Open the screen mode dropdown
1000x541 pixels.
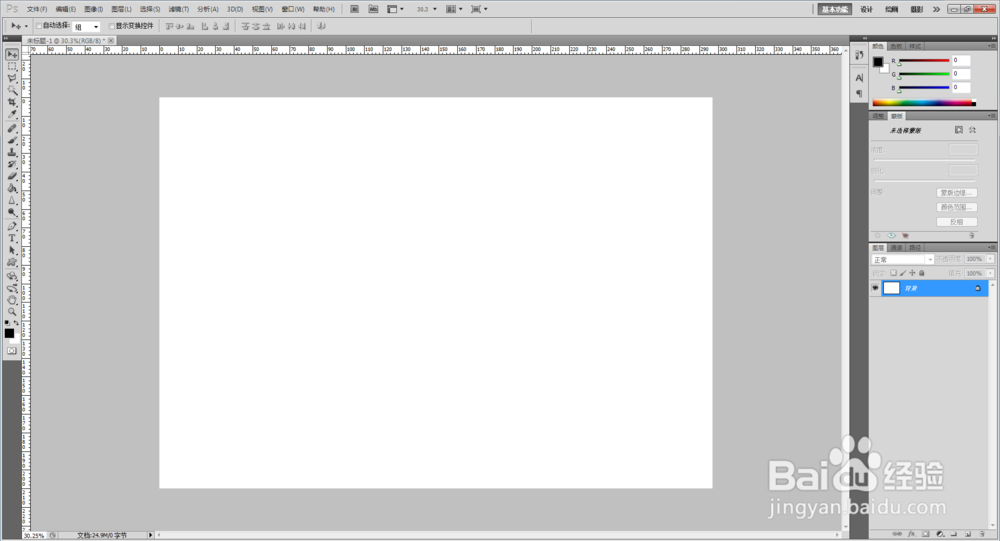click(479, 9)
